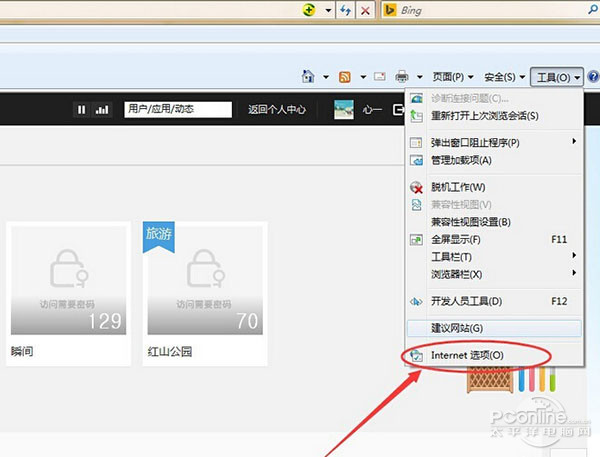The width and height of the screenshot is (600, 457).
Task: Click the search magnifier icon
Action: 593,10
